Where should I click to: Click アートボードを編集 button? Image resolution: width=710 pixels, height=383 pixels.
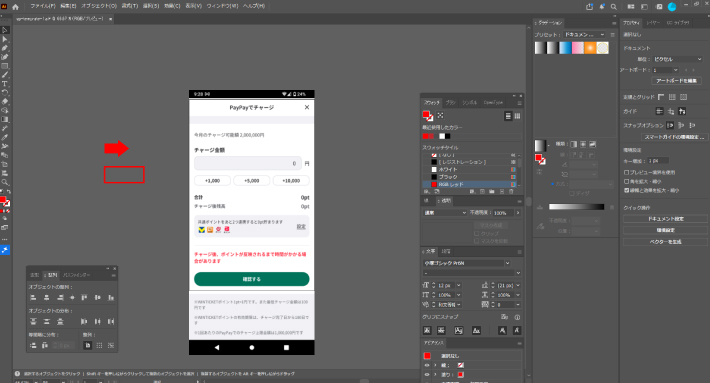click(x=676, y=81)
